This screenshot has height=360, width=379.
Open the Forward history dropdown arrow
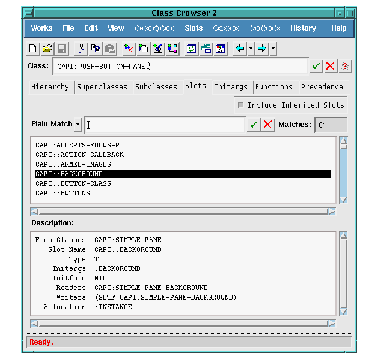tap(273, 49)
